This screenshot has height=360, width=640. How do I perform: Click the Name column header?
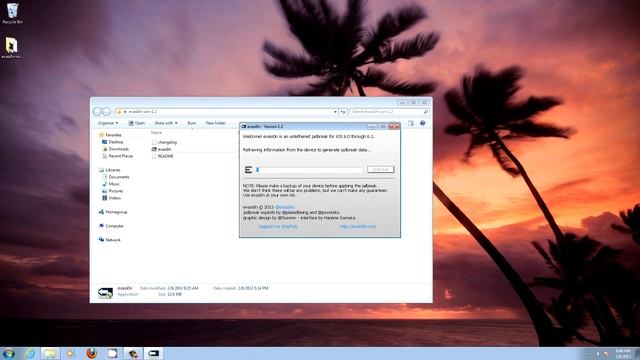(x=156, y=132)
